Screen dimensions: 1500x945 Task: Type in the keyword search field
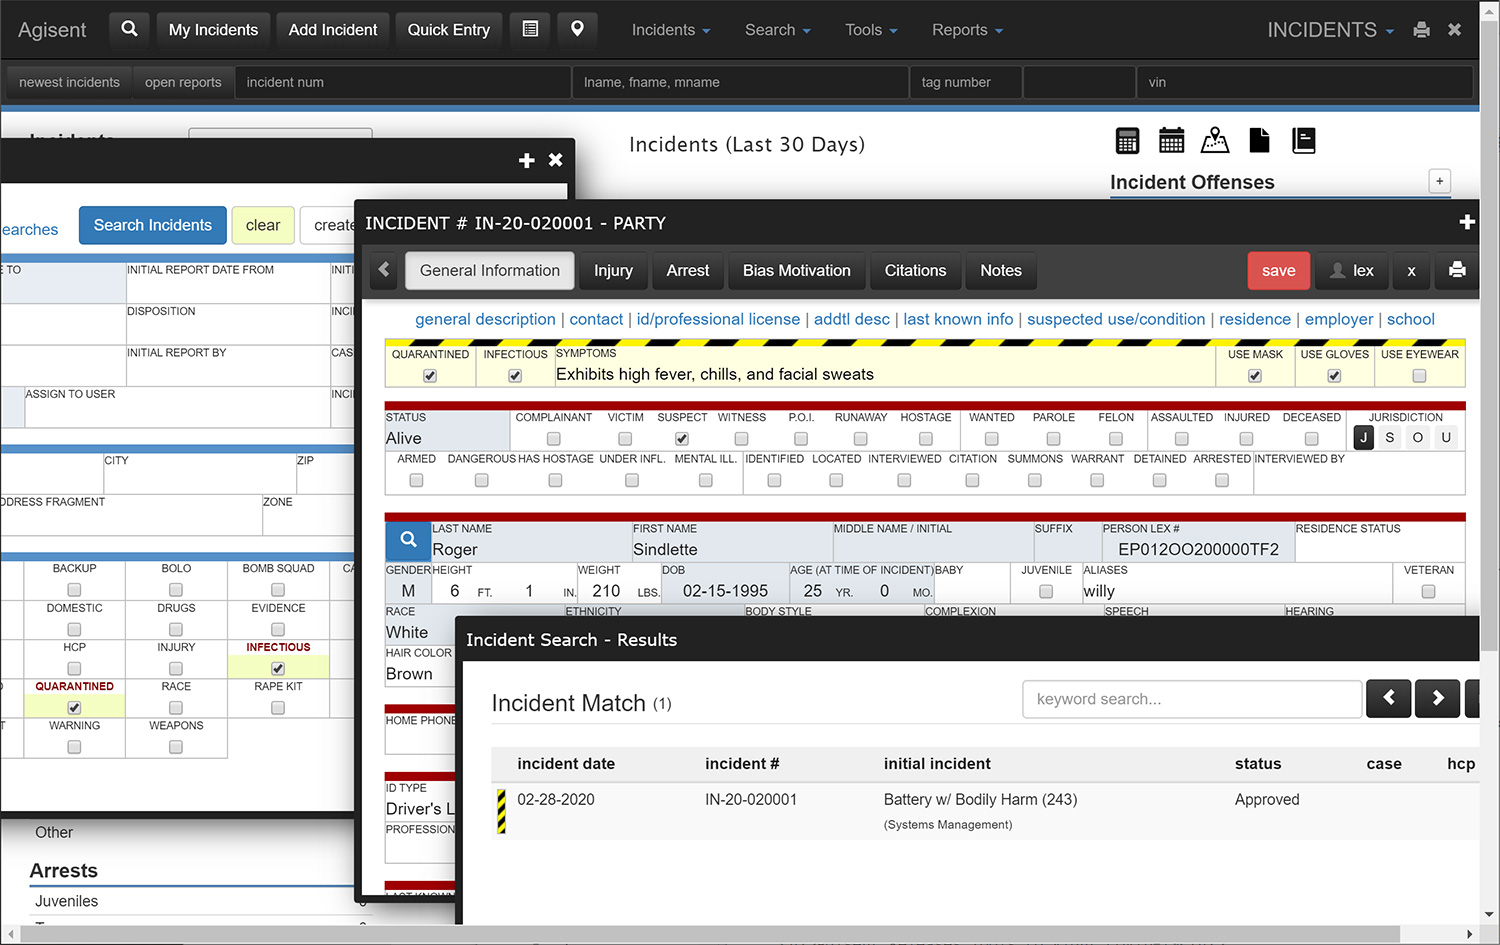(x=1190, y=699)
